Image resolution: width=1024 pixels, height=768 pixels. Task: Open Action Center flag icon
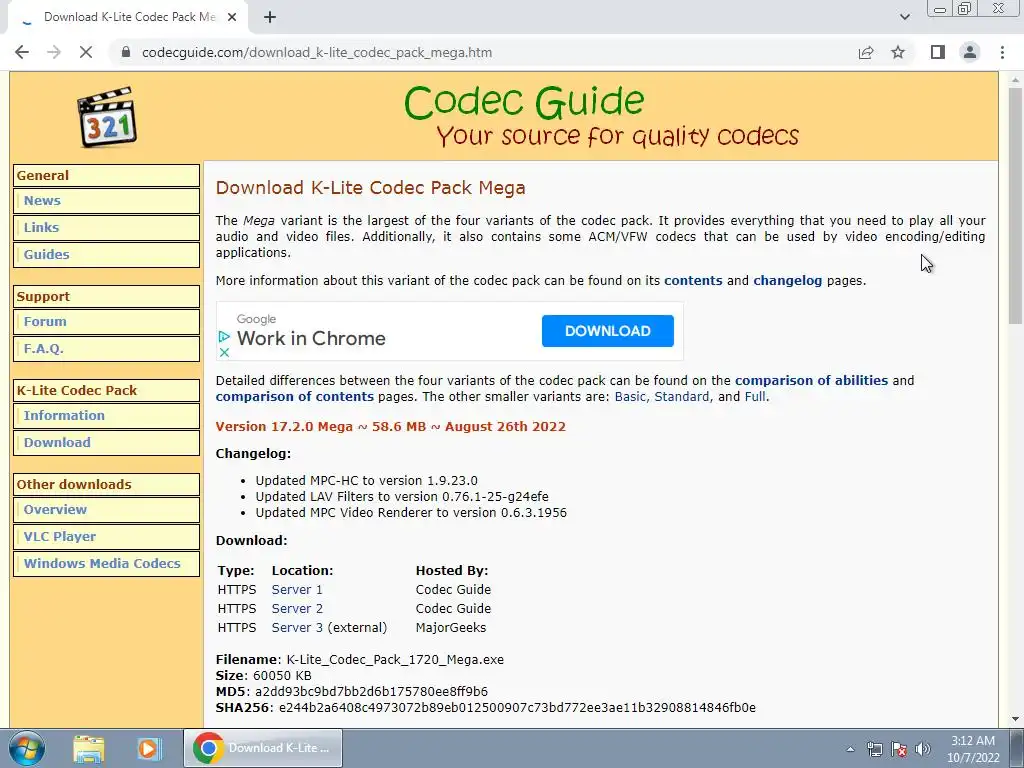pos(899,749)
